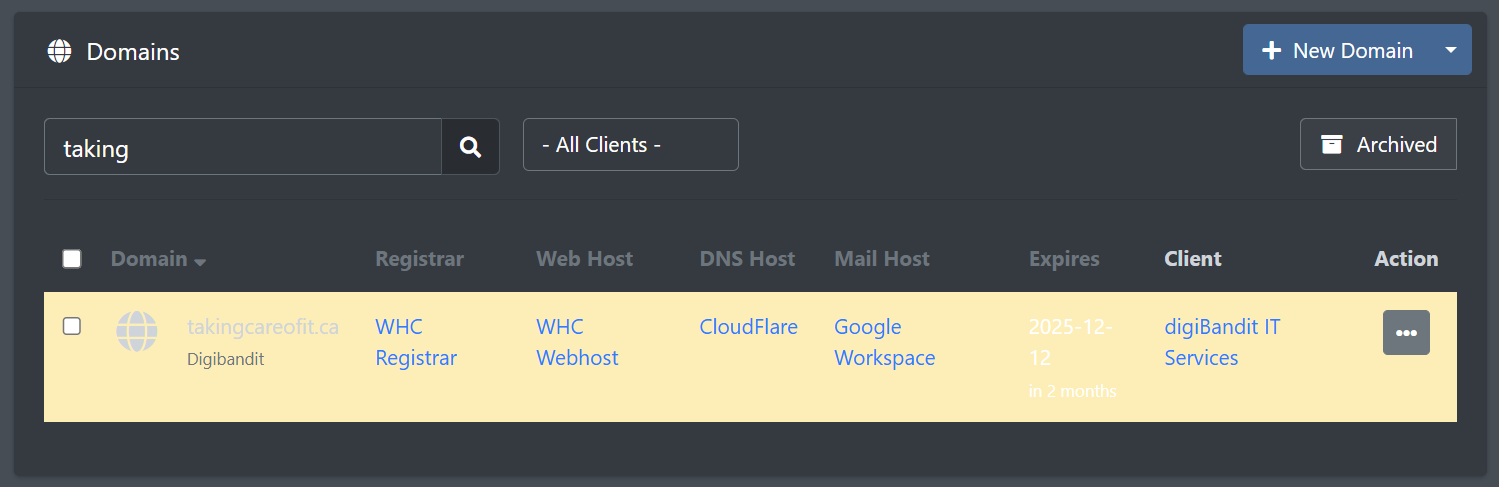Click the WHC Webhost link
The width and height of the screenshot is (1499, 487).
click(x=577, y=342)
